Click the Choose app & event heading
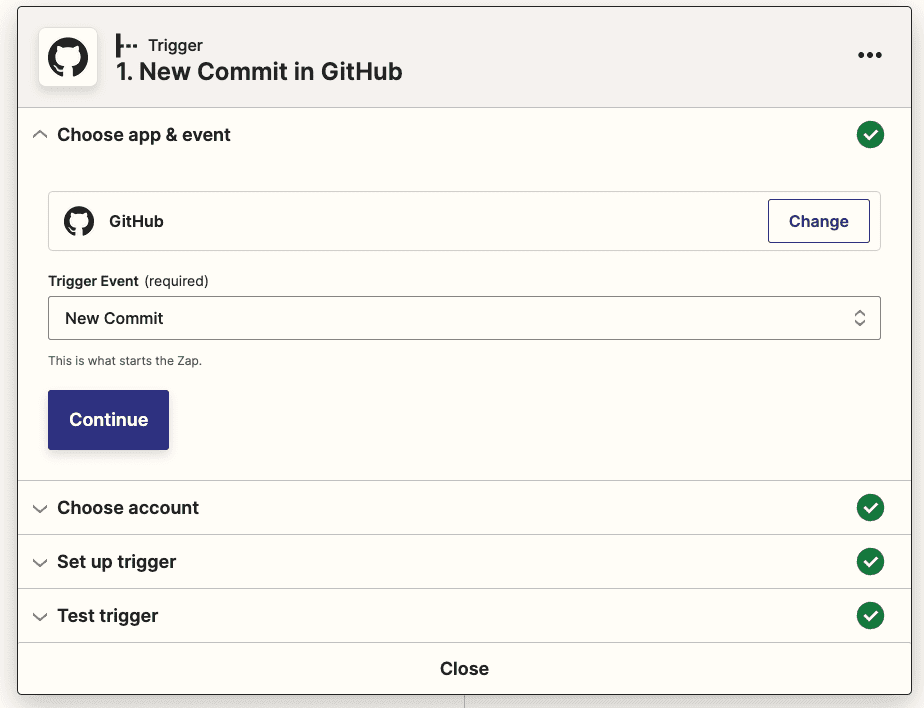Screen dimensions: 924x708 (x=144, y=135)
